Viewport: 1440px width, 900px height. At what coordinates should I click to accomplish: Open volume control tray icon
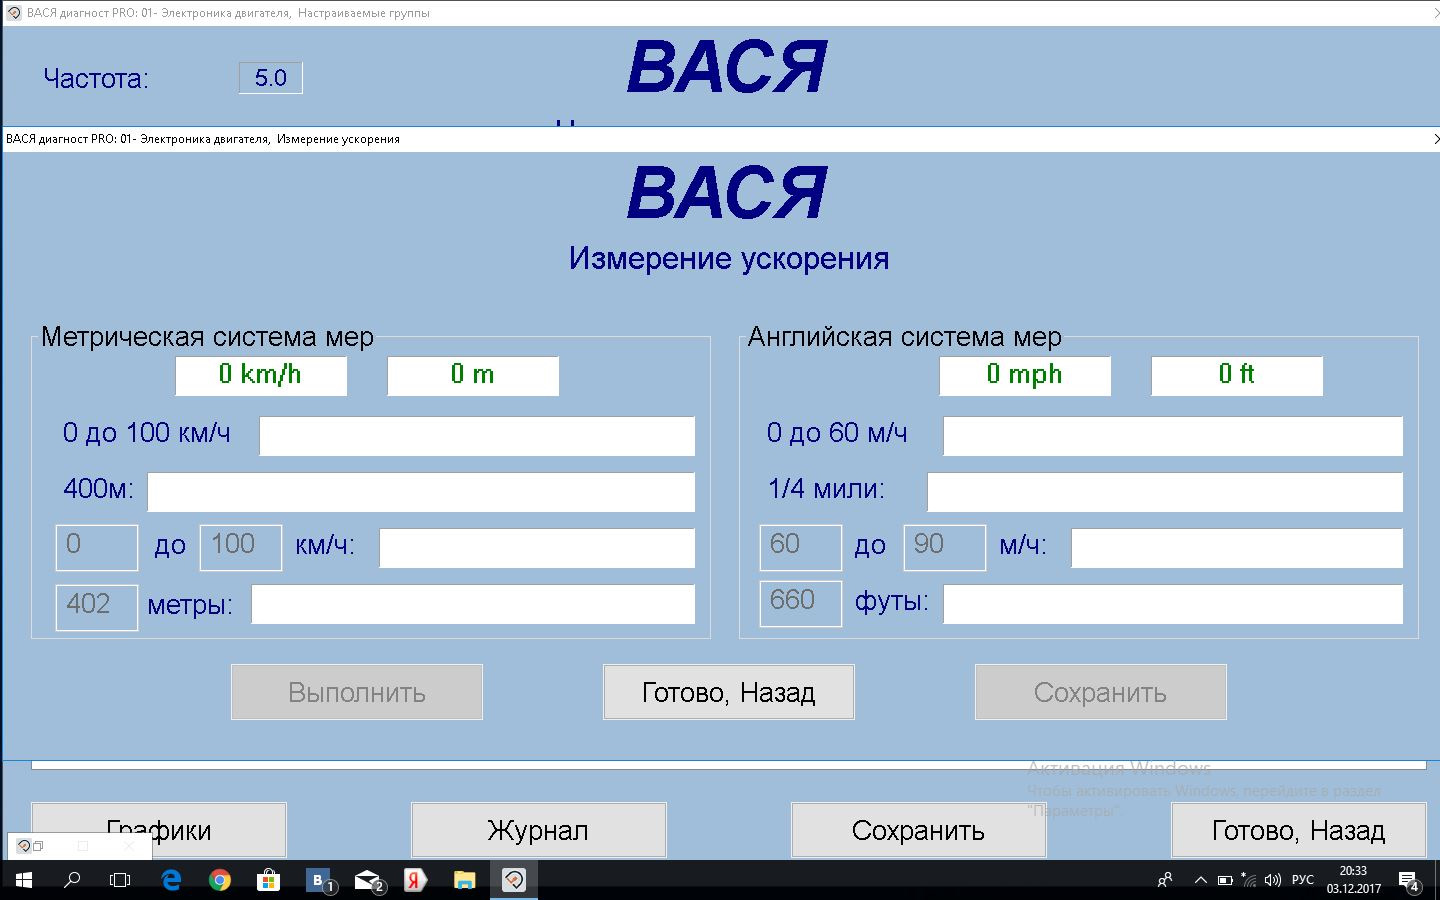pos(1273,881)
